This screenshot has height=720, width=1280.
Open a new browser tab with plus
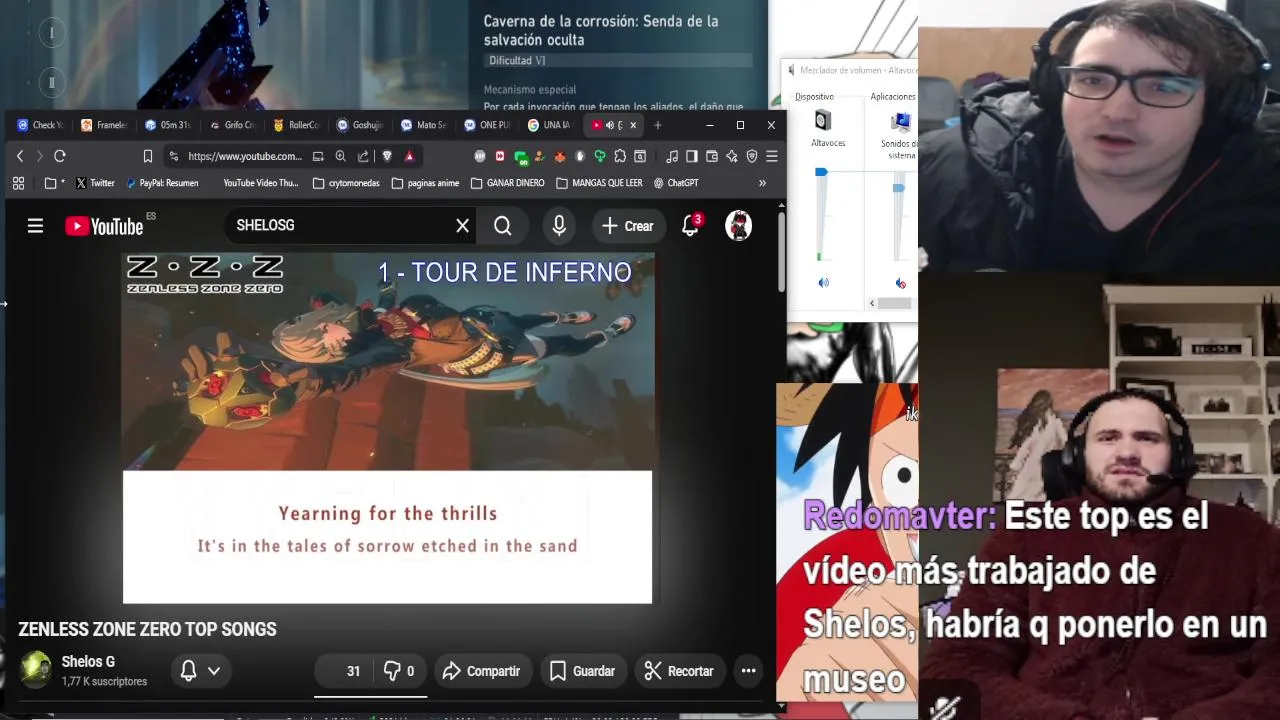point(657,125)
